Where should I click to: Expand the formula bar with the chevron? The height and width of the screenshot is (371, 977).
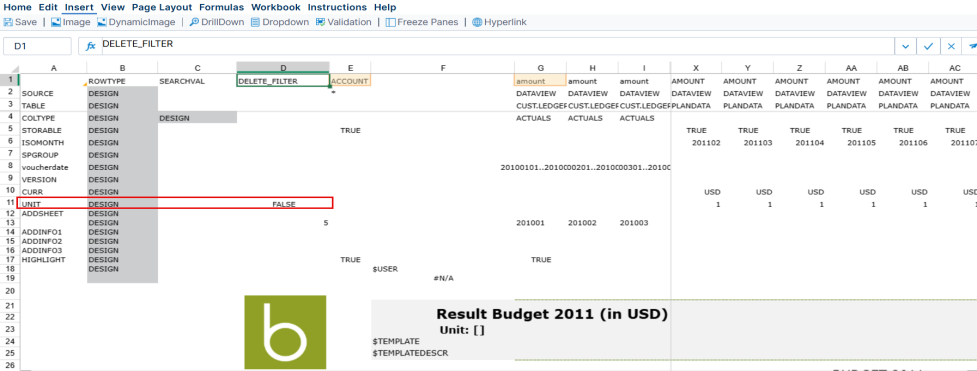(905, 46)
